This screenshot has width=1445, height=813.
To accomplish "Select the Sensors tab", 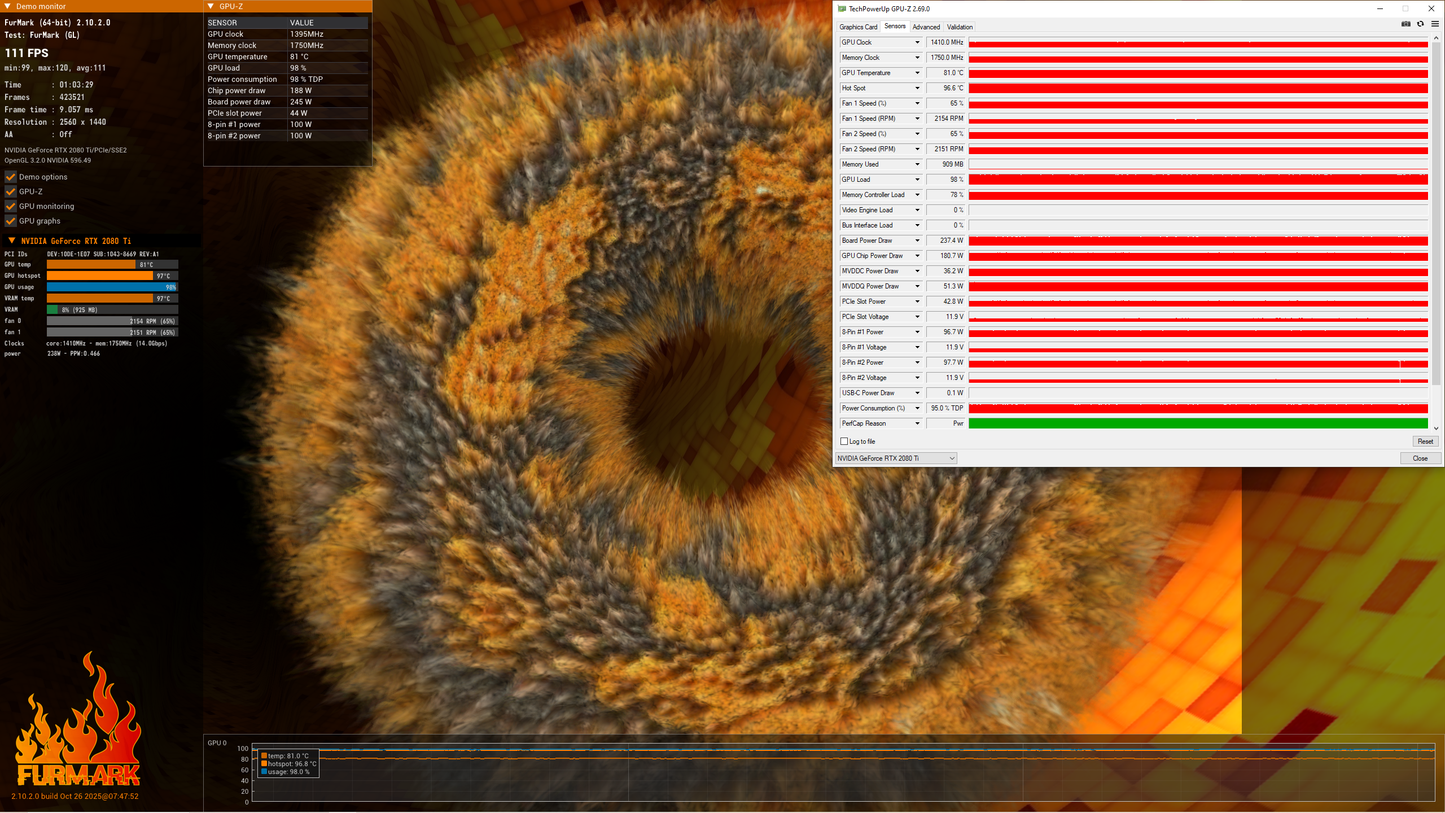I will (895, 27).
